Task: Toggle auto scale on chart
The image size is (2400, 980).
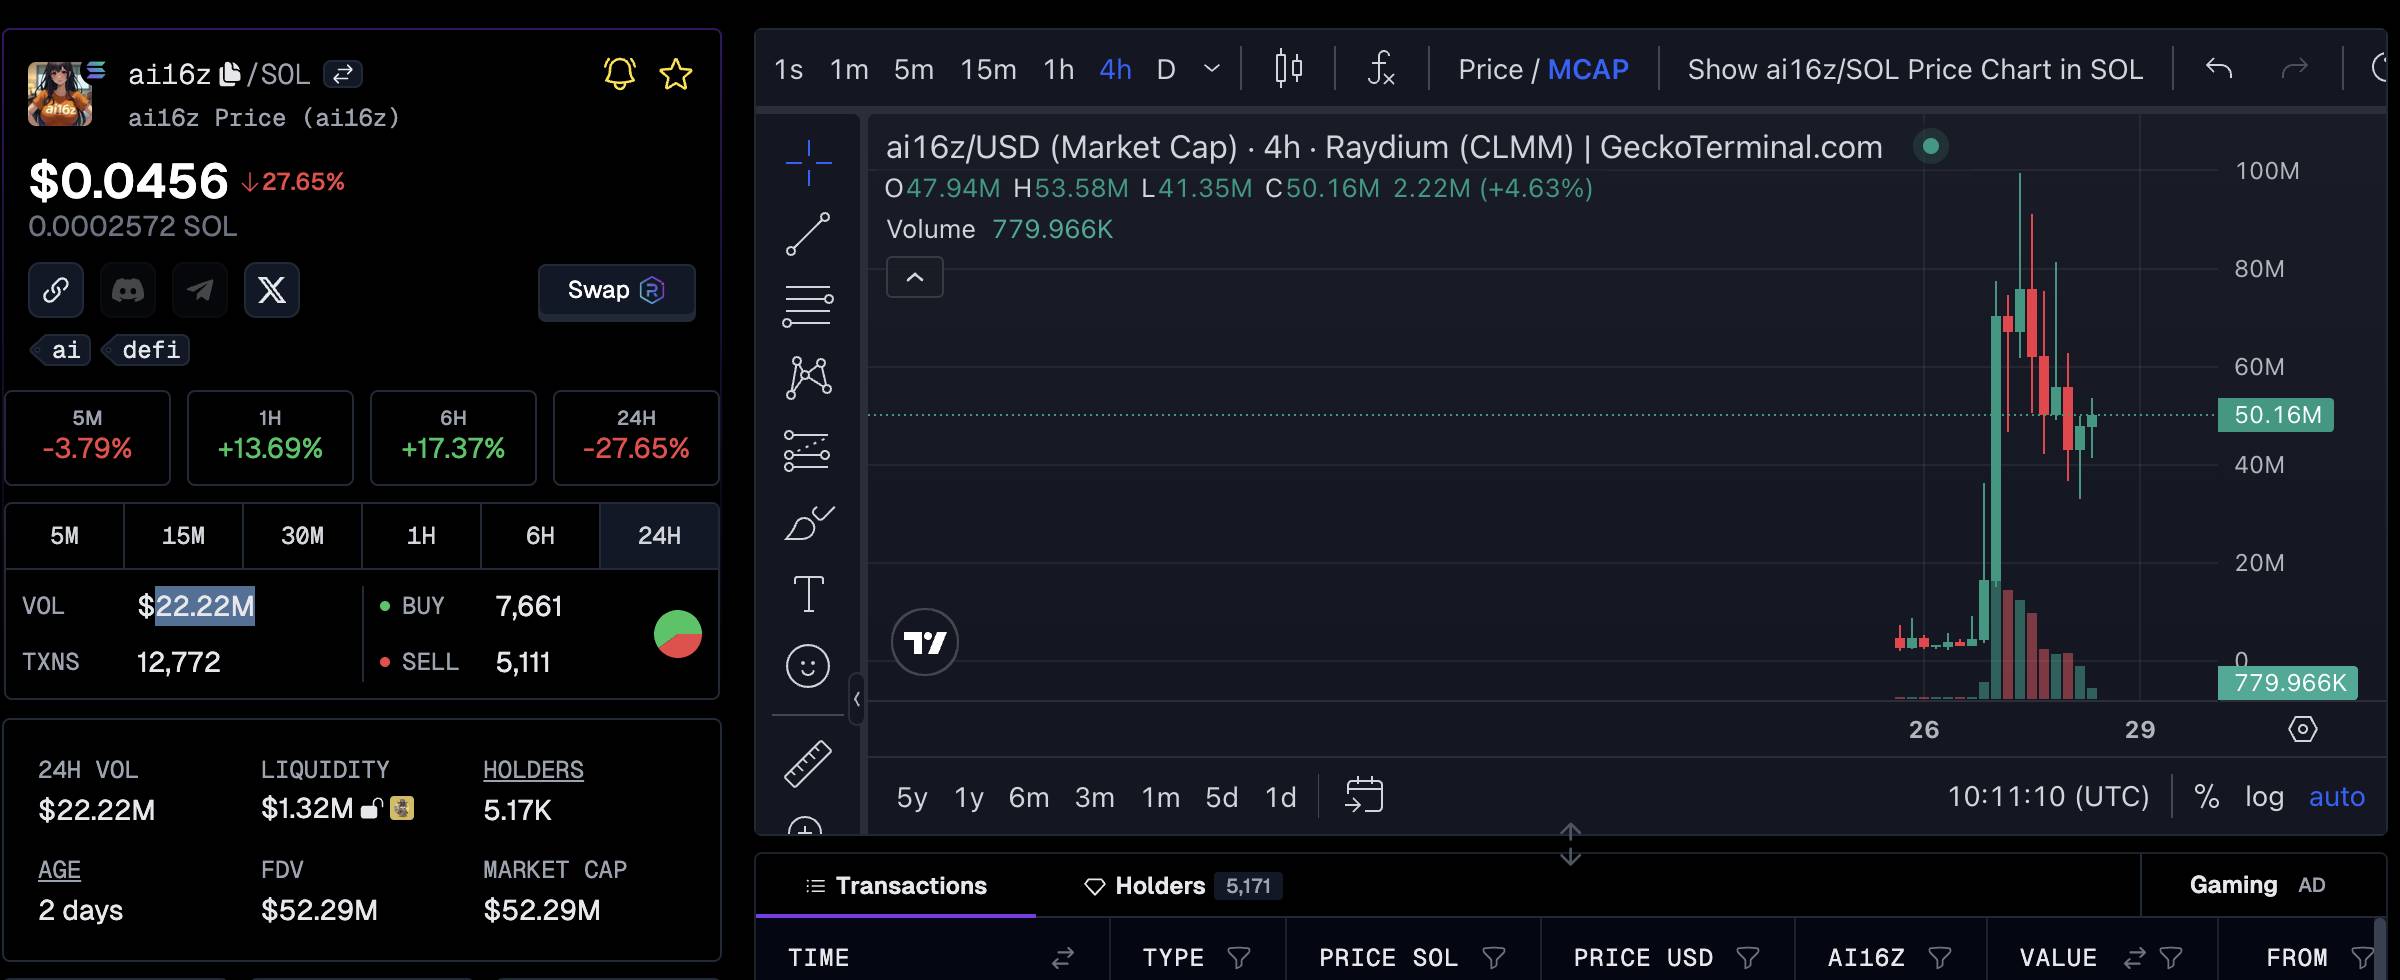Action: click(2336, 796)
